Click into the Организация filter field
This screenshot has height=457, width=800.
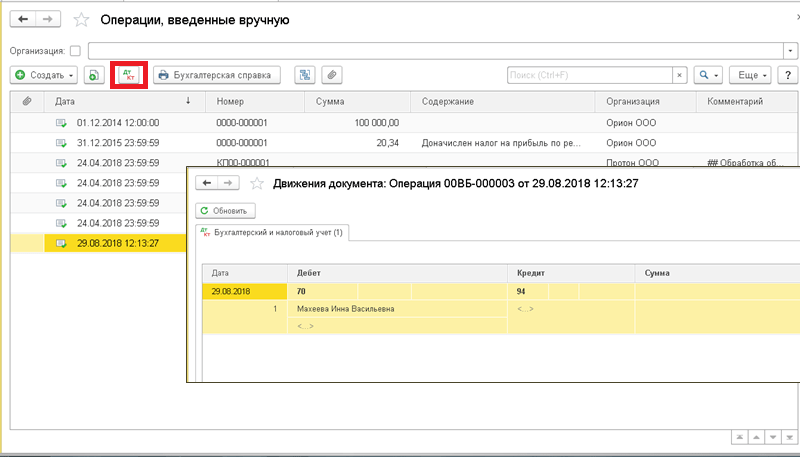click(436, 51)
